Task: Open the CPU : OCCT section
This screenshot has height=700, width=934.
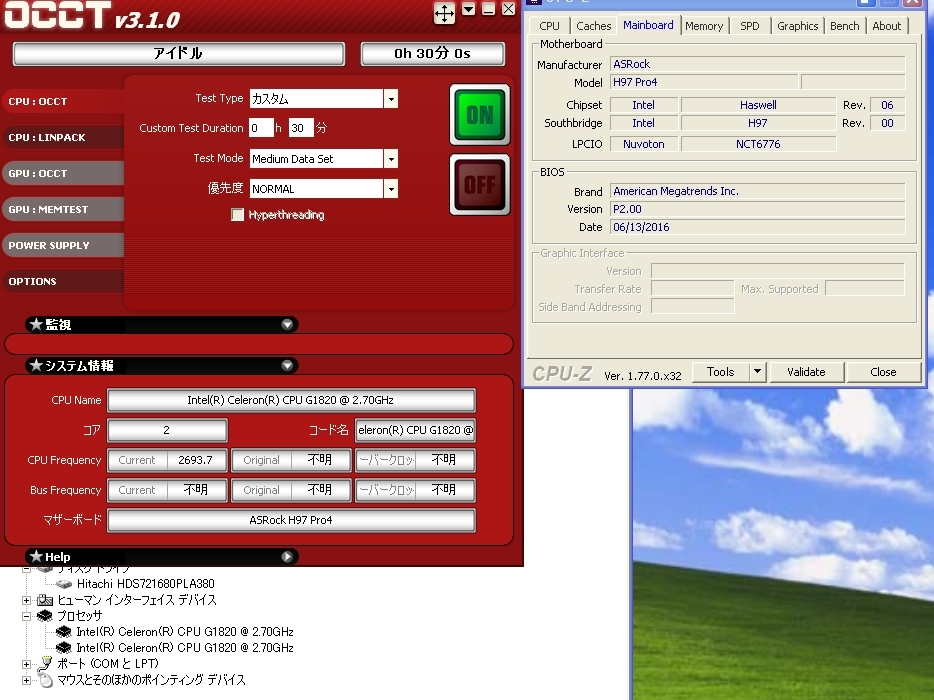Action: pos(63,101)
